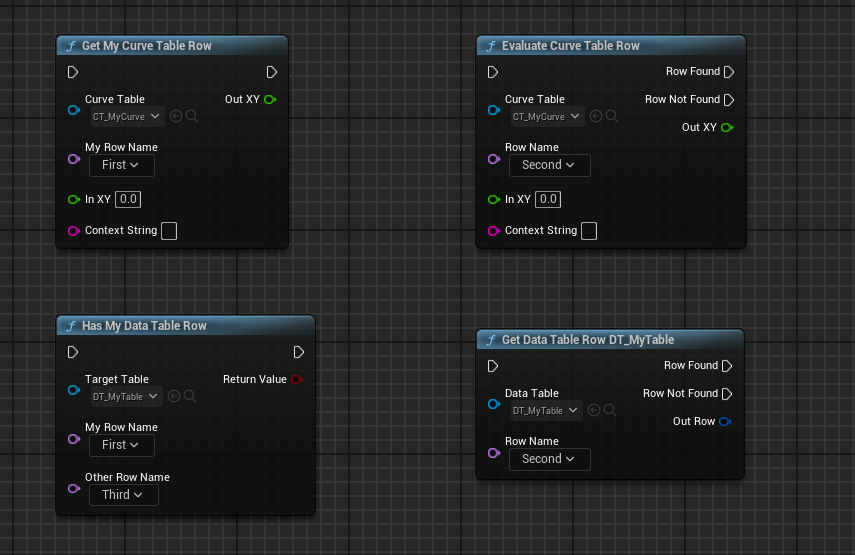Click output exec pin of Has My Data Table Row
The image size is (855, 555).
click(x=299, y=352)
